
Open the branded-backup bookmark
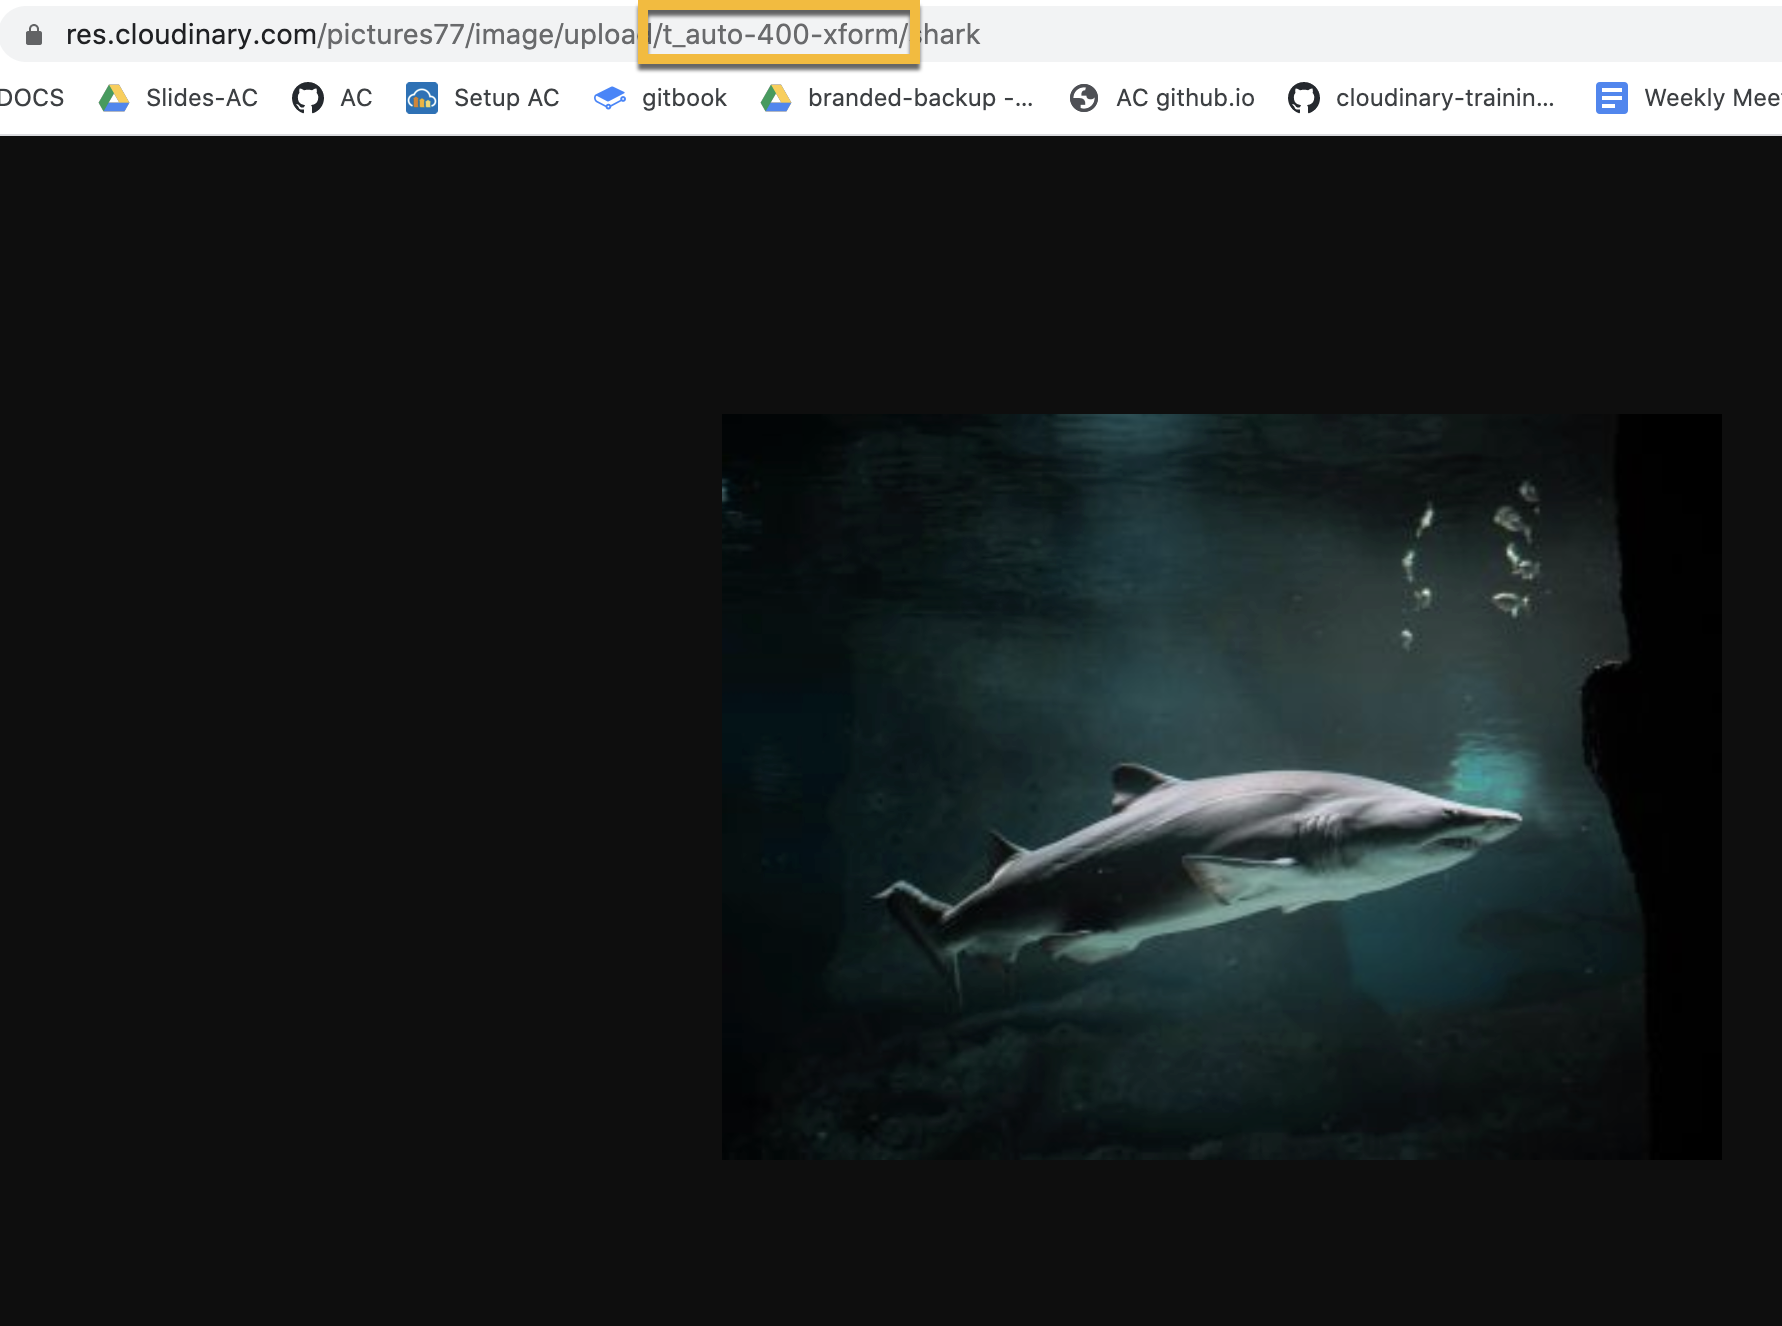(x=897, y=98)
